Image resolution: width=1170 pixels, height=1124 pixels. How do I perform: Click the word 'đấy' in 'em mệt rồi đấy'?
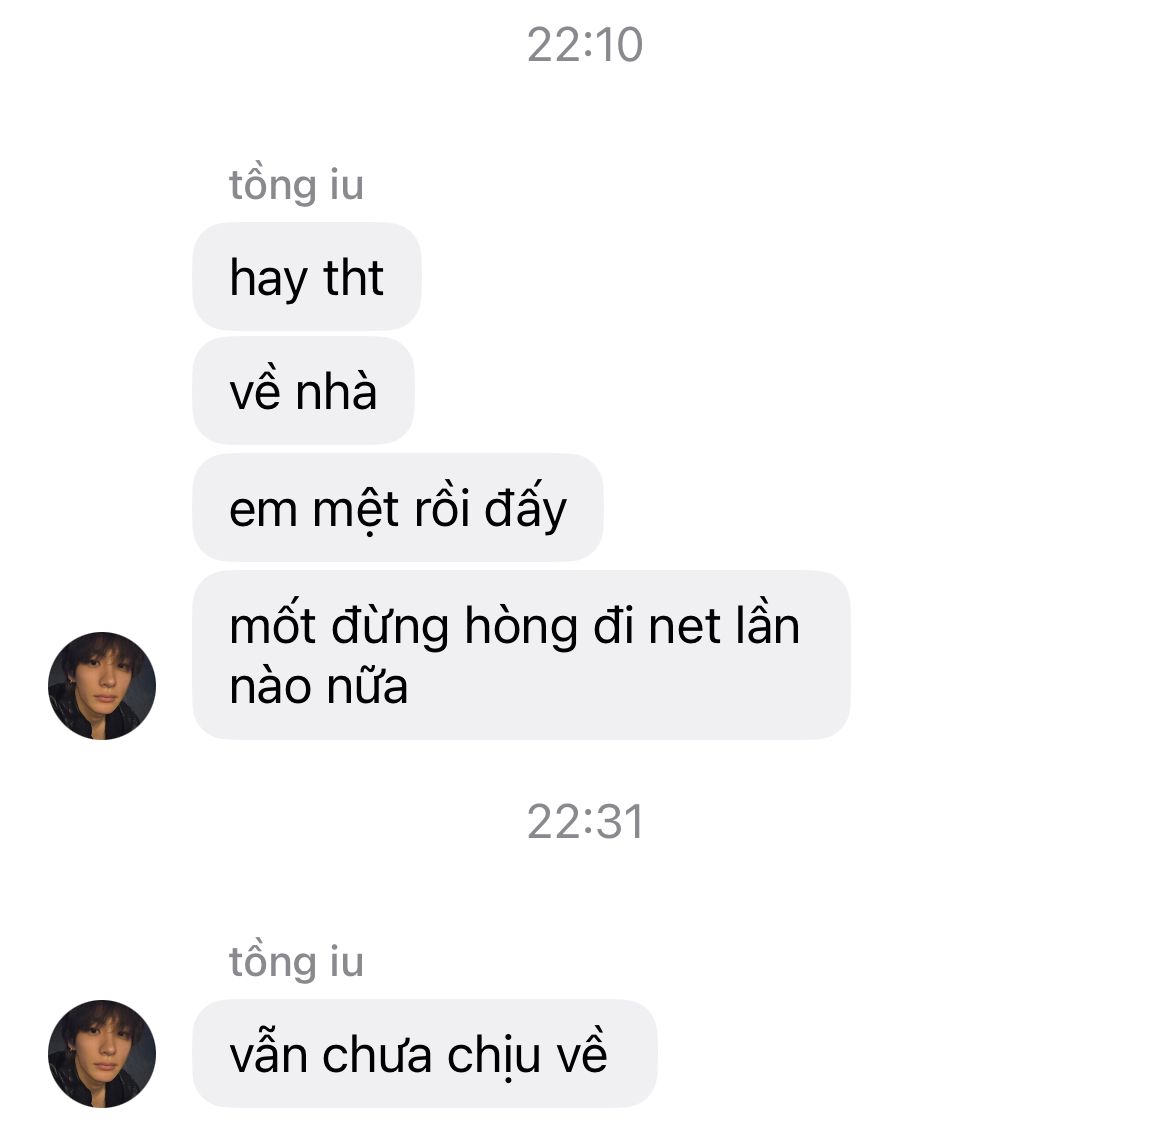[525, 509]
